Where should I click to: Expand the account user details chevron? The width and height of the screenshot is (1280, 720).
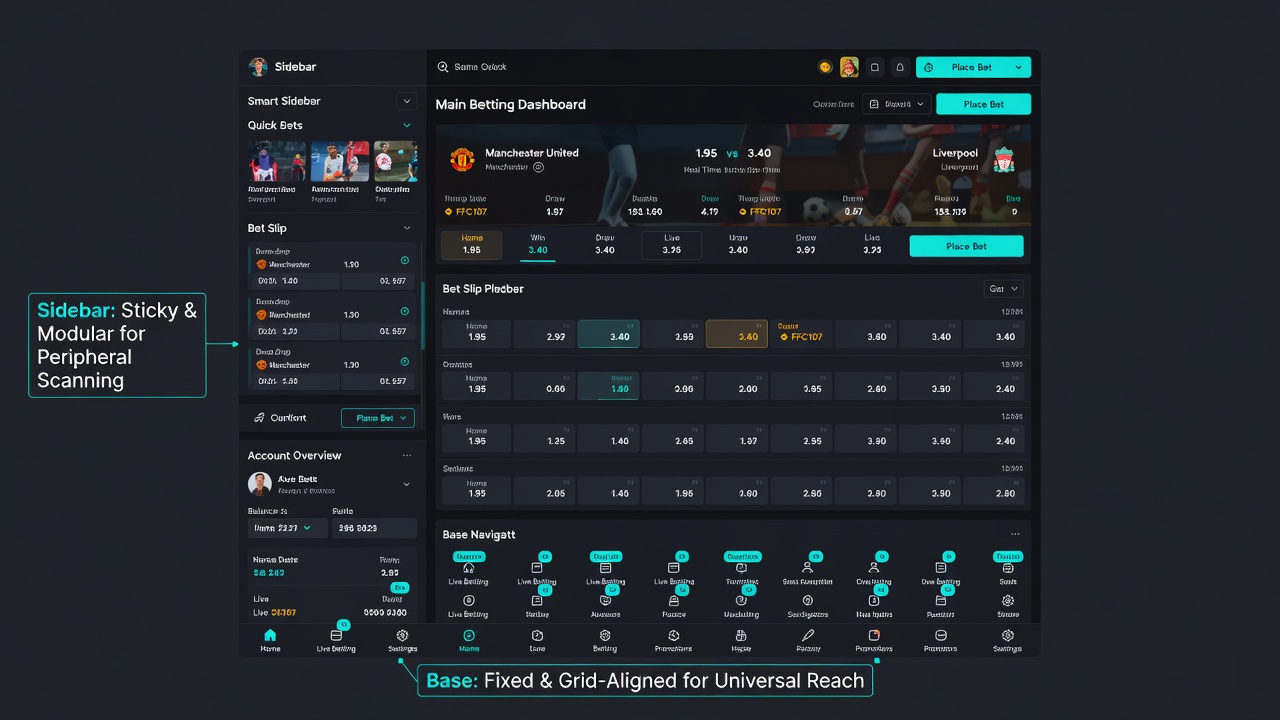click(406, 484)
